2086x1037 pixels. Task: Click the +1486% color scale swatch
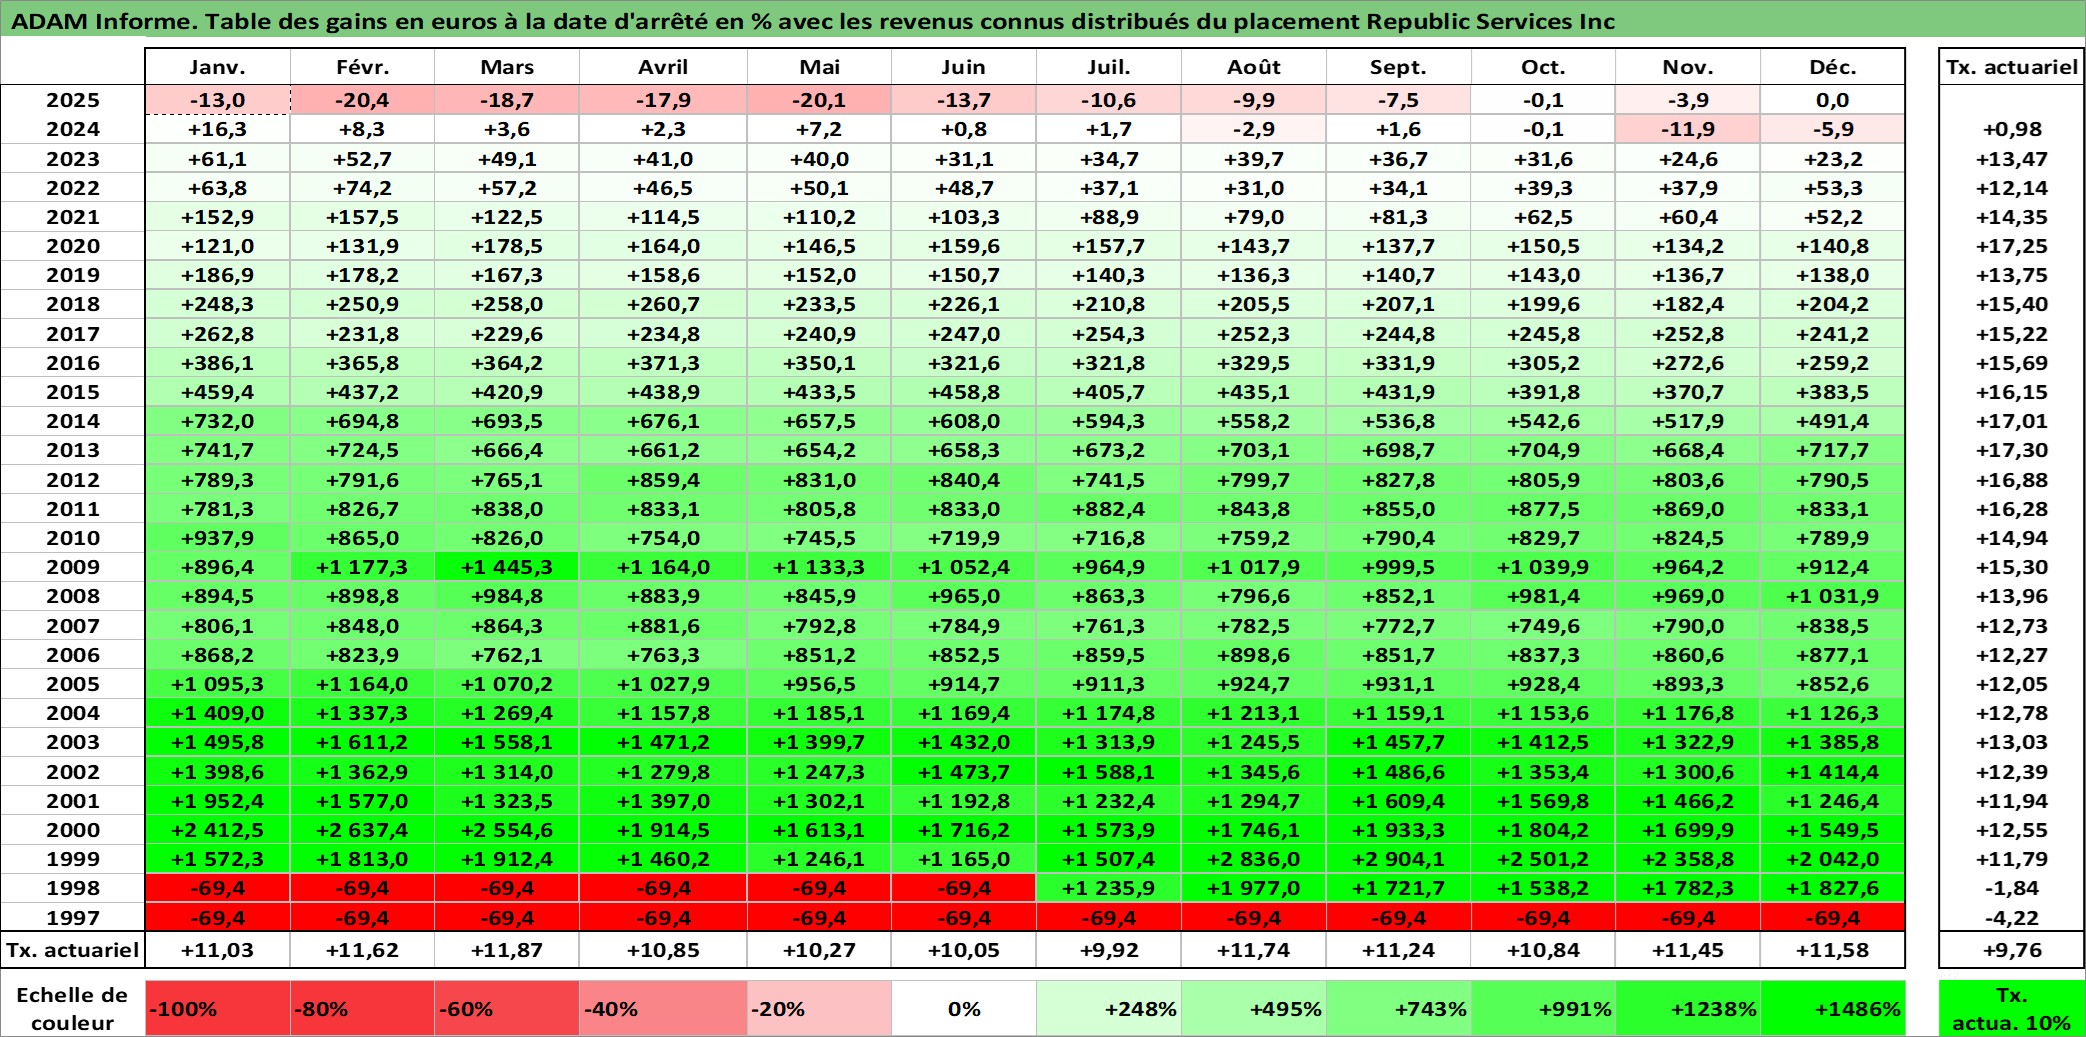pos(1833,1008)
